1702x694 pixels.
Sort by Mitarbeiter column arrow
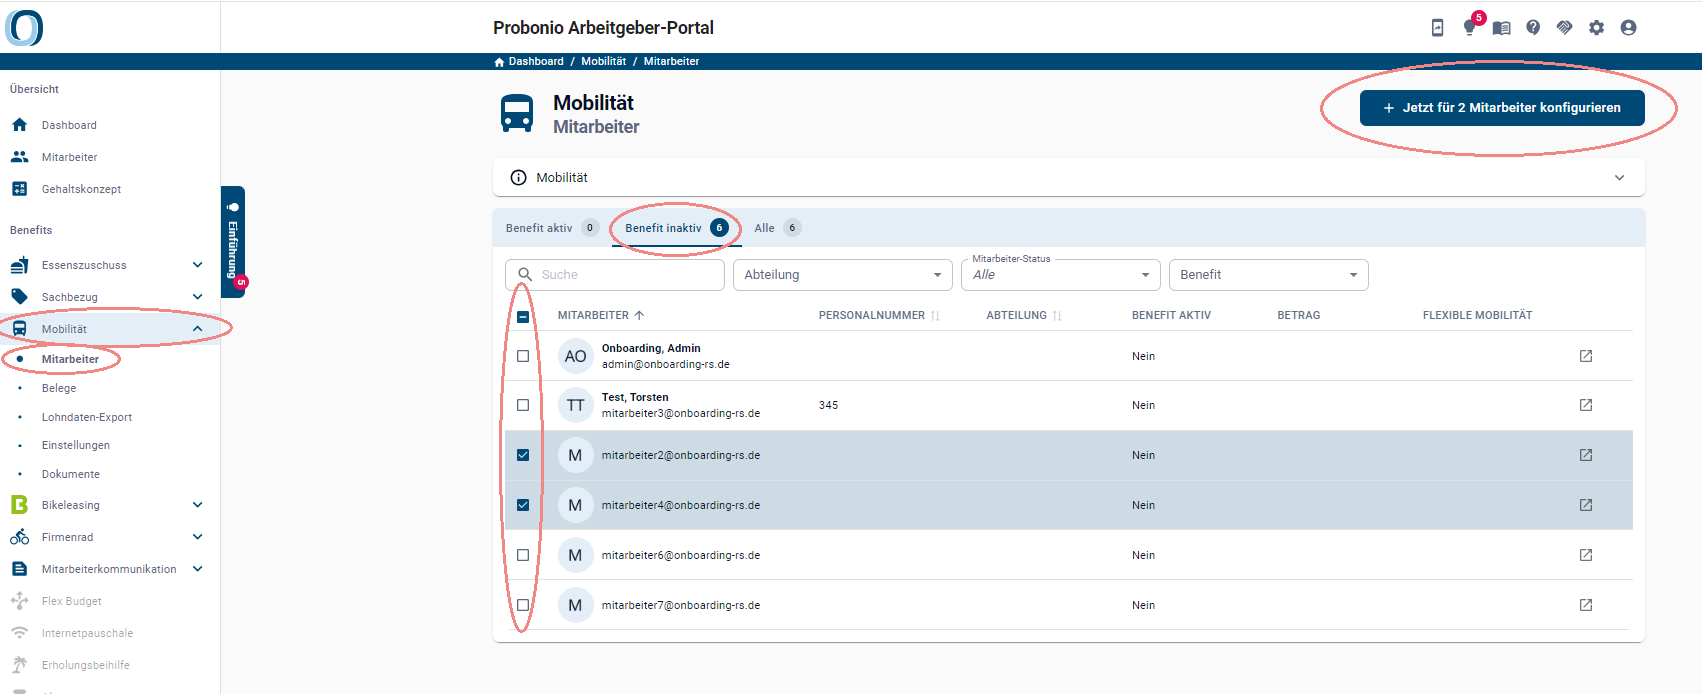(639, 315)
